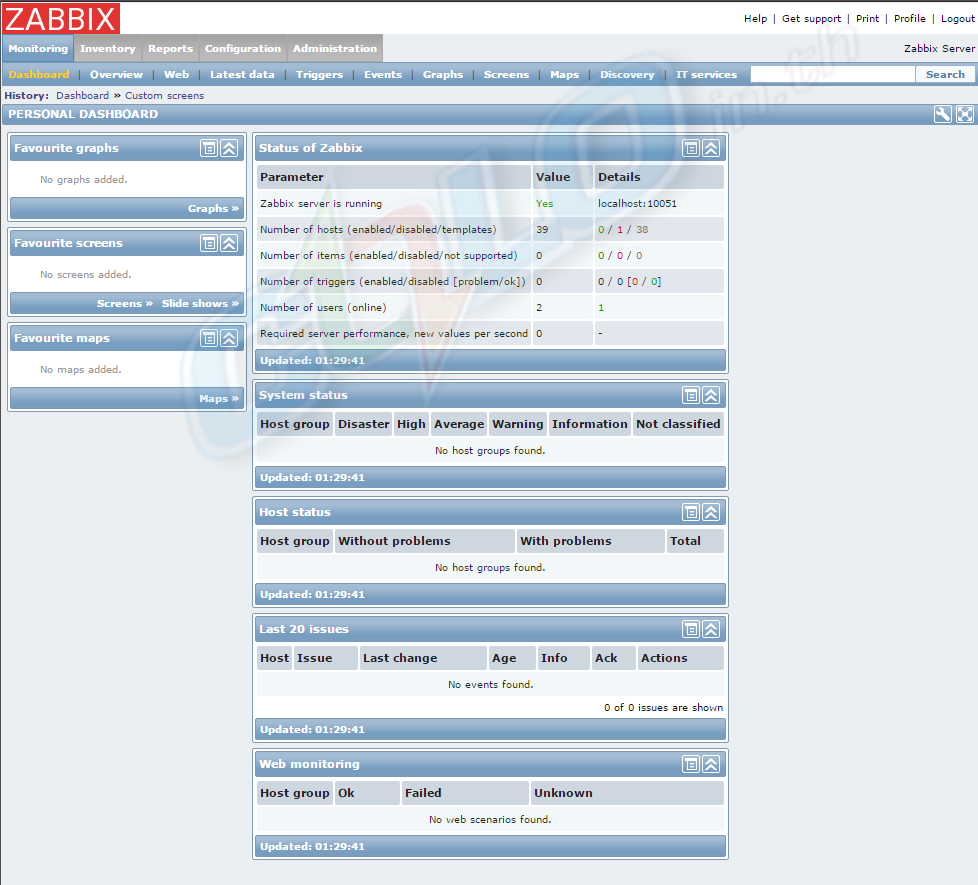978x885 pixels.
Task: Click the Help link
Action: click(755, 19)
